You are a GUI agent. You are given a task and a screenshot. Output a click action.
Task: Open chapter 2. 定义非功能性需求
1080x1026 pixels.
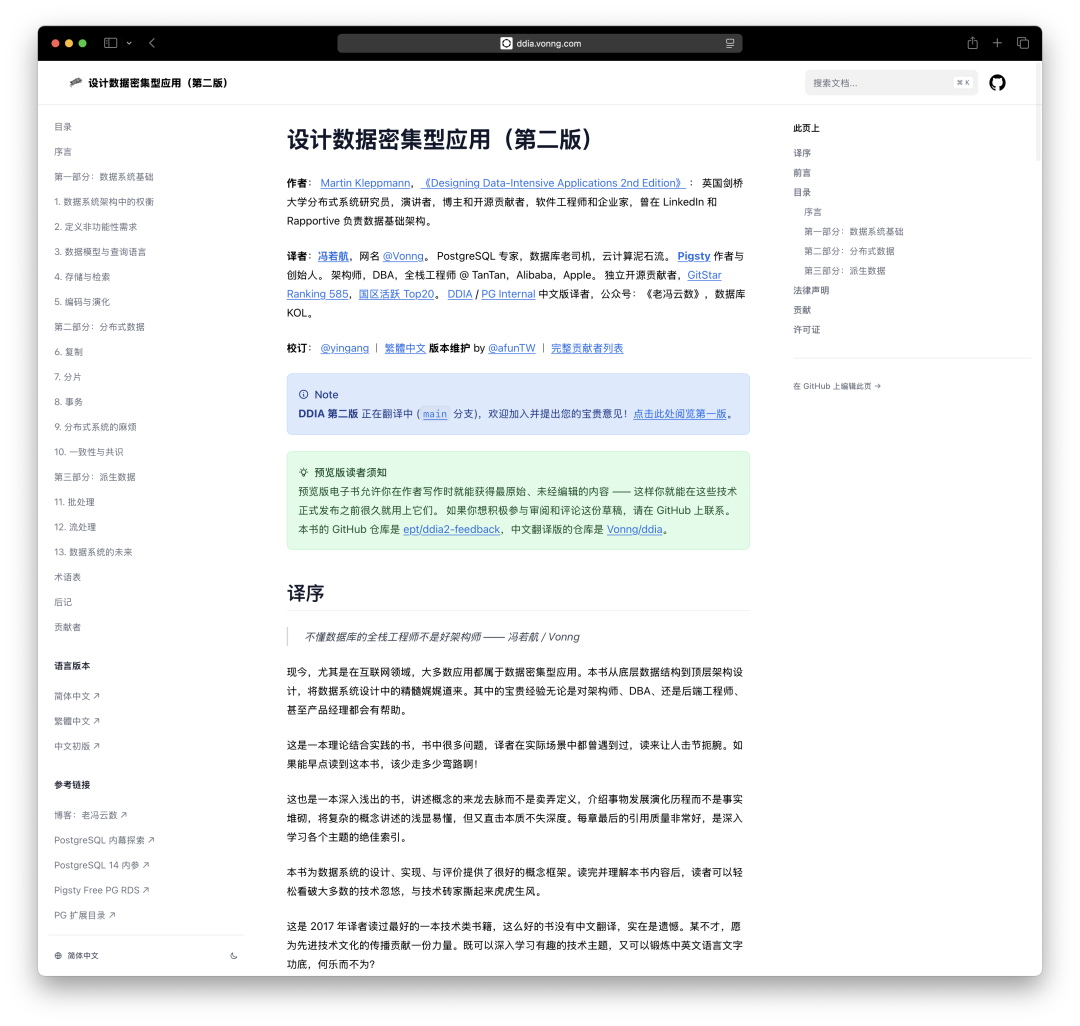click(x=95, y=227)
